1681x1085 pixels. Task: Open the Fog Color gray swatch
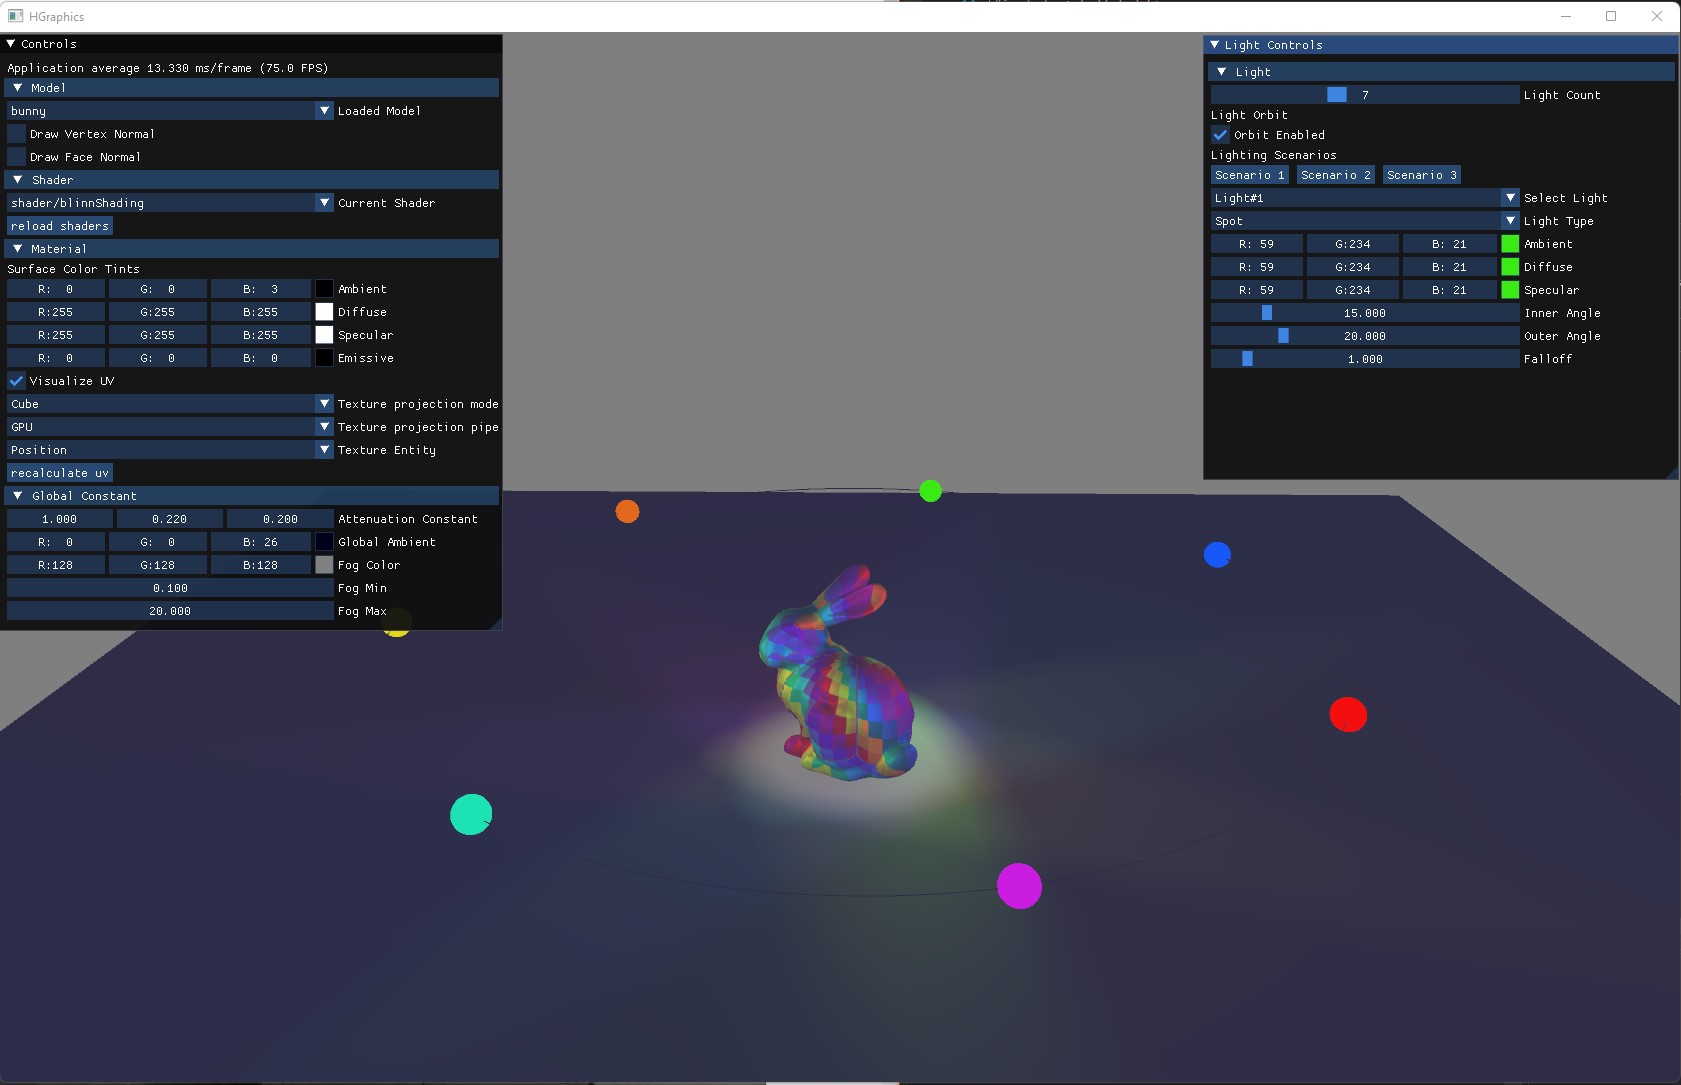click(324, 565)
